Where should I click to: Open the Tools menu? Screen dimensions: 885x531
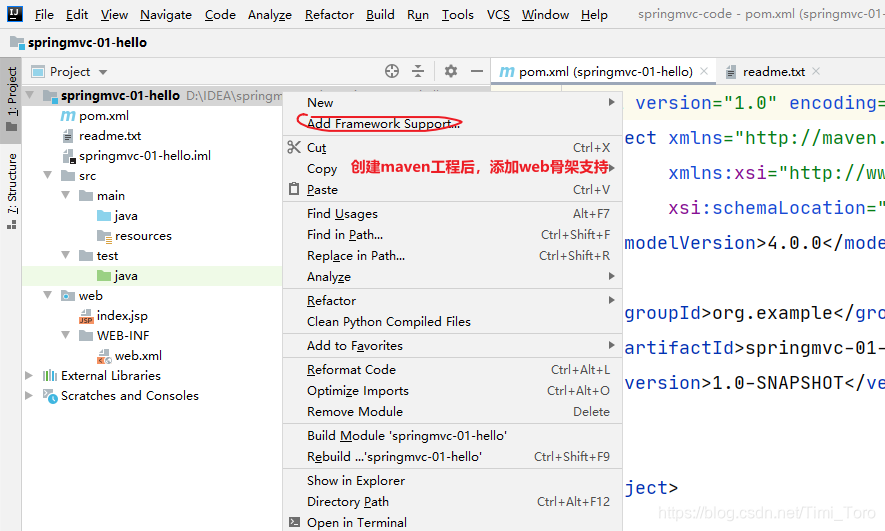coord(457,15)
